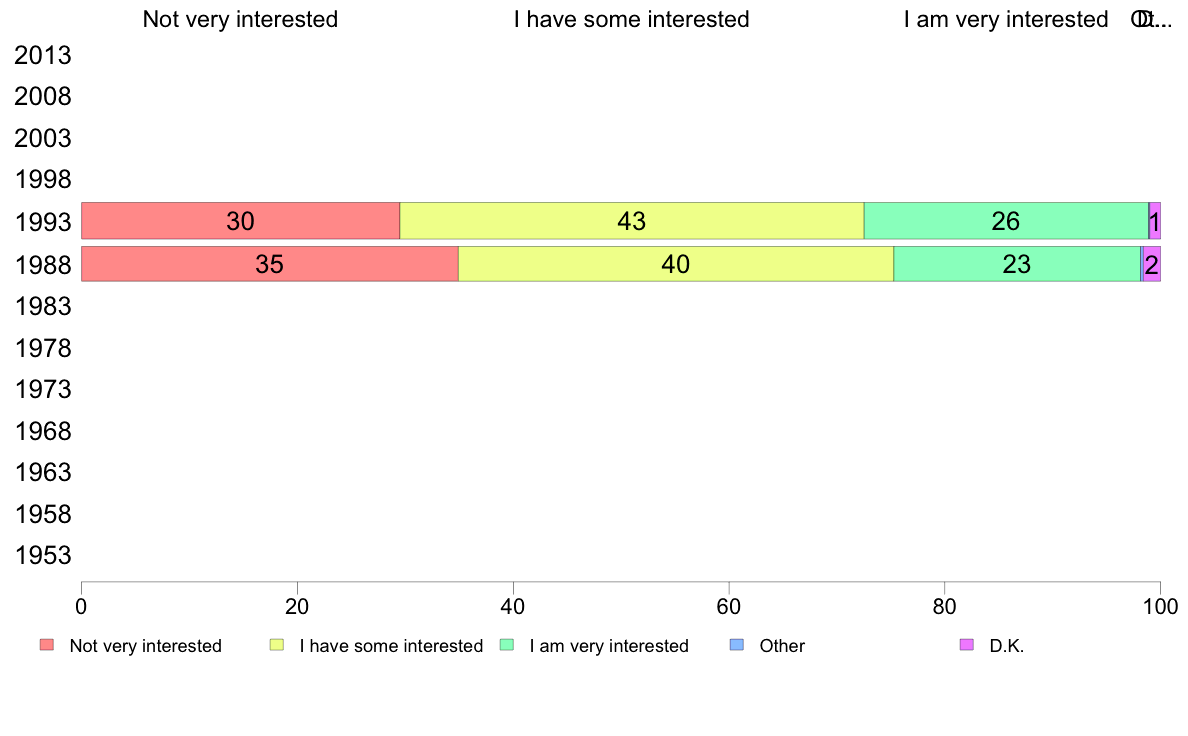This screenshot has width=1188, height=736.
Task: Select the 1988 bar segment labeled 40
Action: click(x=676, y=264)
